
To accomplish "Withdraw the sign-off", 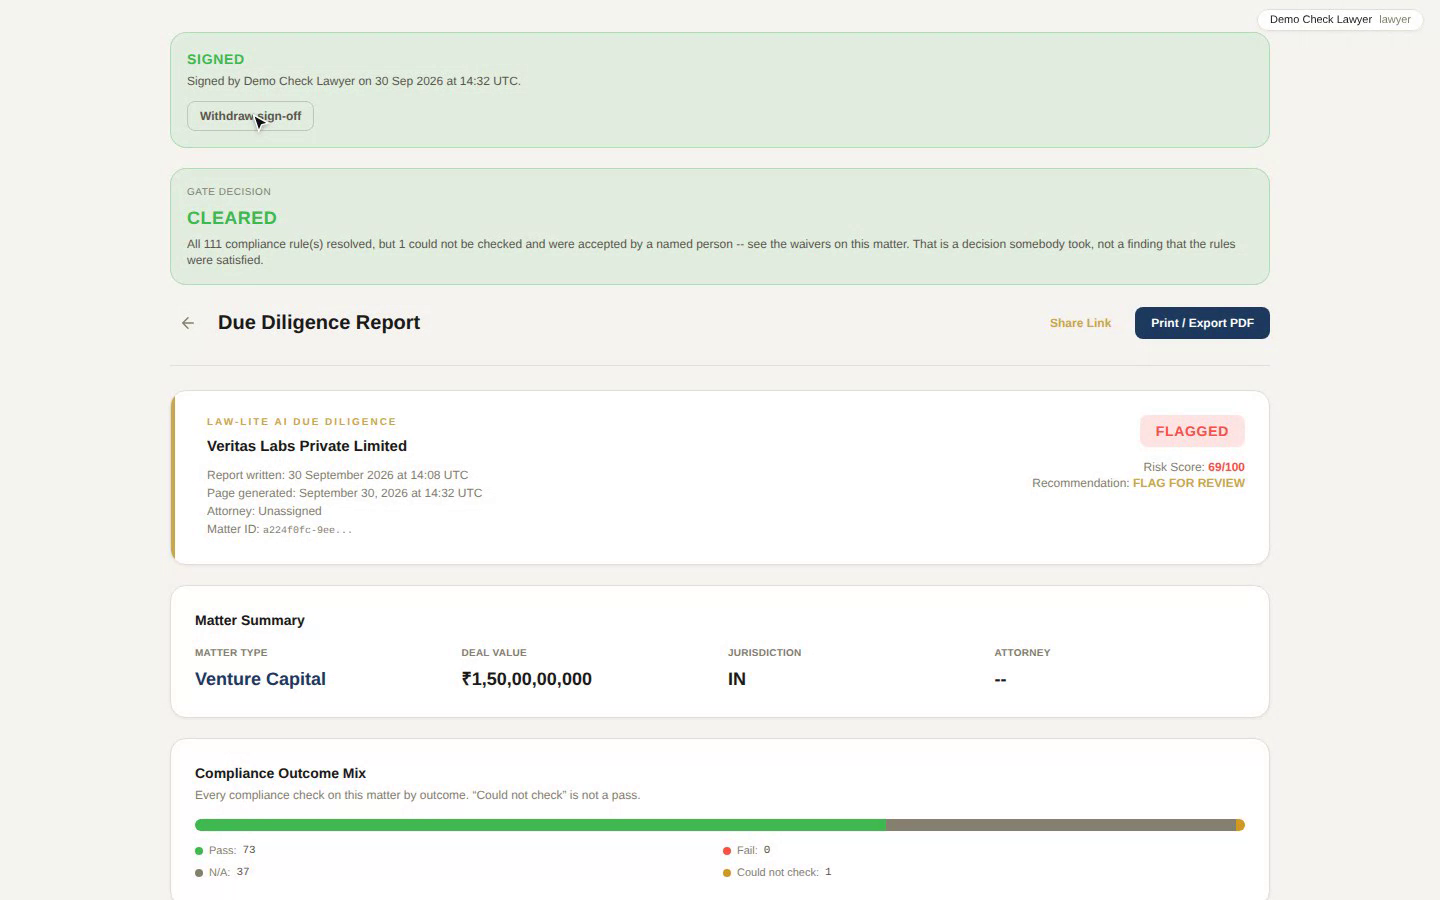I will click(250, 116).
